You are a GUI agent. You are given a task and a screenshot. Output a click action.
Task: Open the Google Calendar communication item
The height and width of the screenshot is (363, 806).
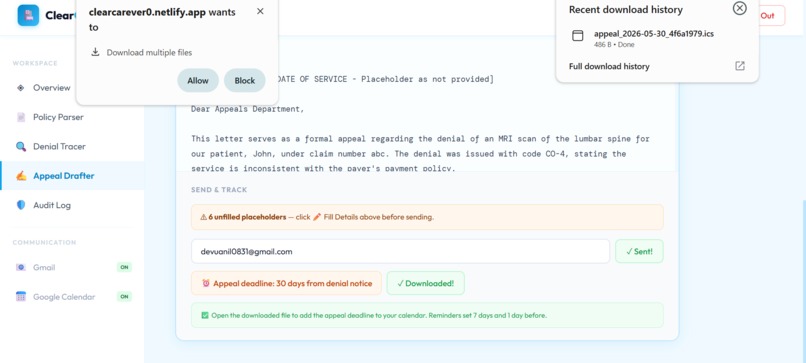(x=72, y=297)
